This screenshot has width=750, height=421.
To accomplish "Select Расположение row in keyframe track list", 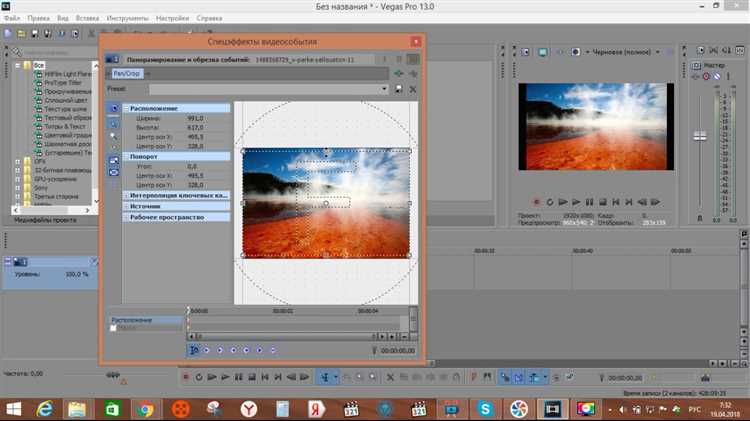I will 145,320.
